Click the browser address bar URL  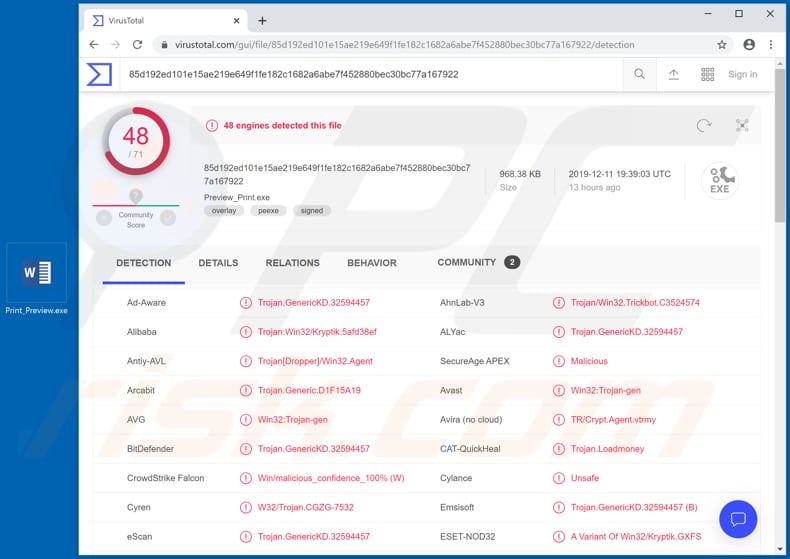(x=405, y=45)
